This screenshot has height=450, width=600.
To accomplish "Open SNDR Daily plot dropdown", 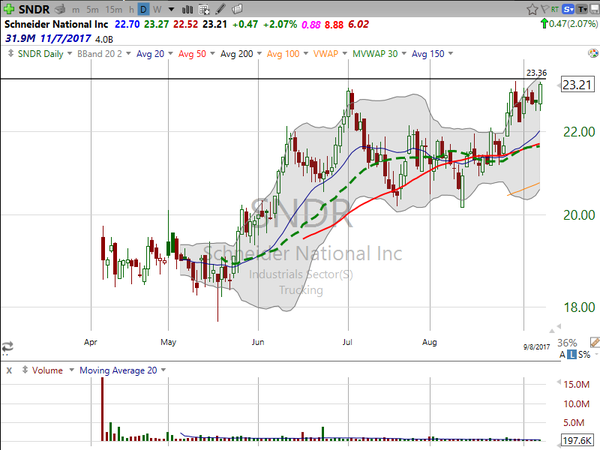I will 70,54.
